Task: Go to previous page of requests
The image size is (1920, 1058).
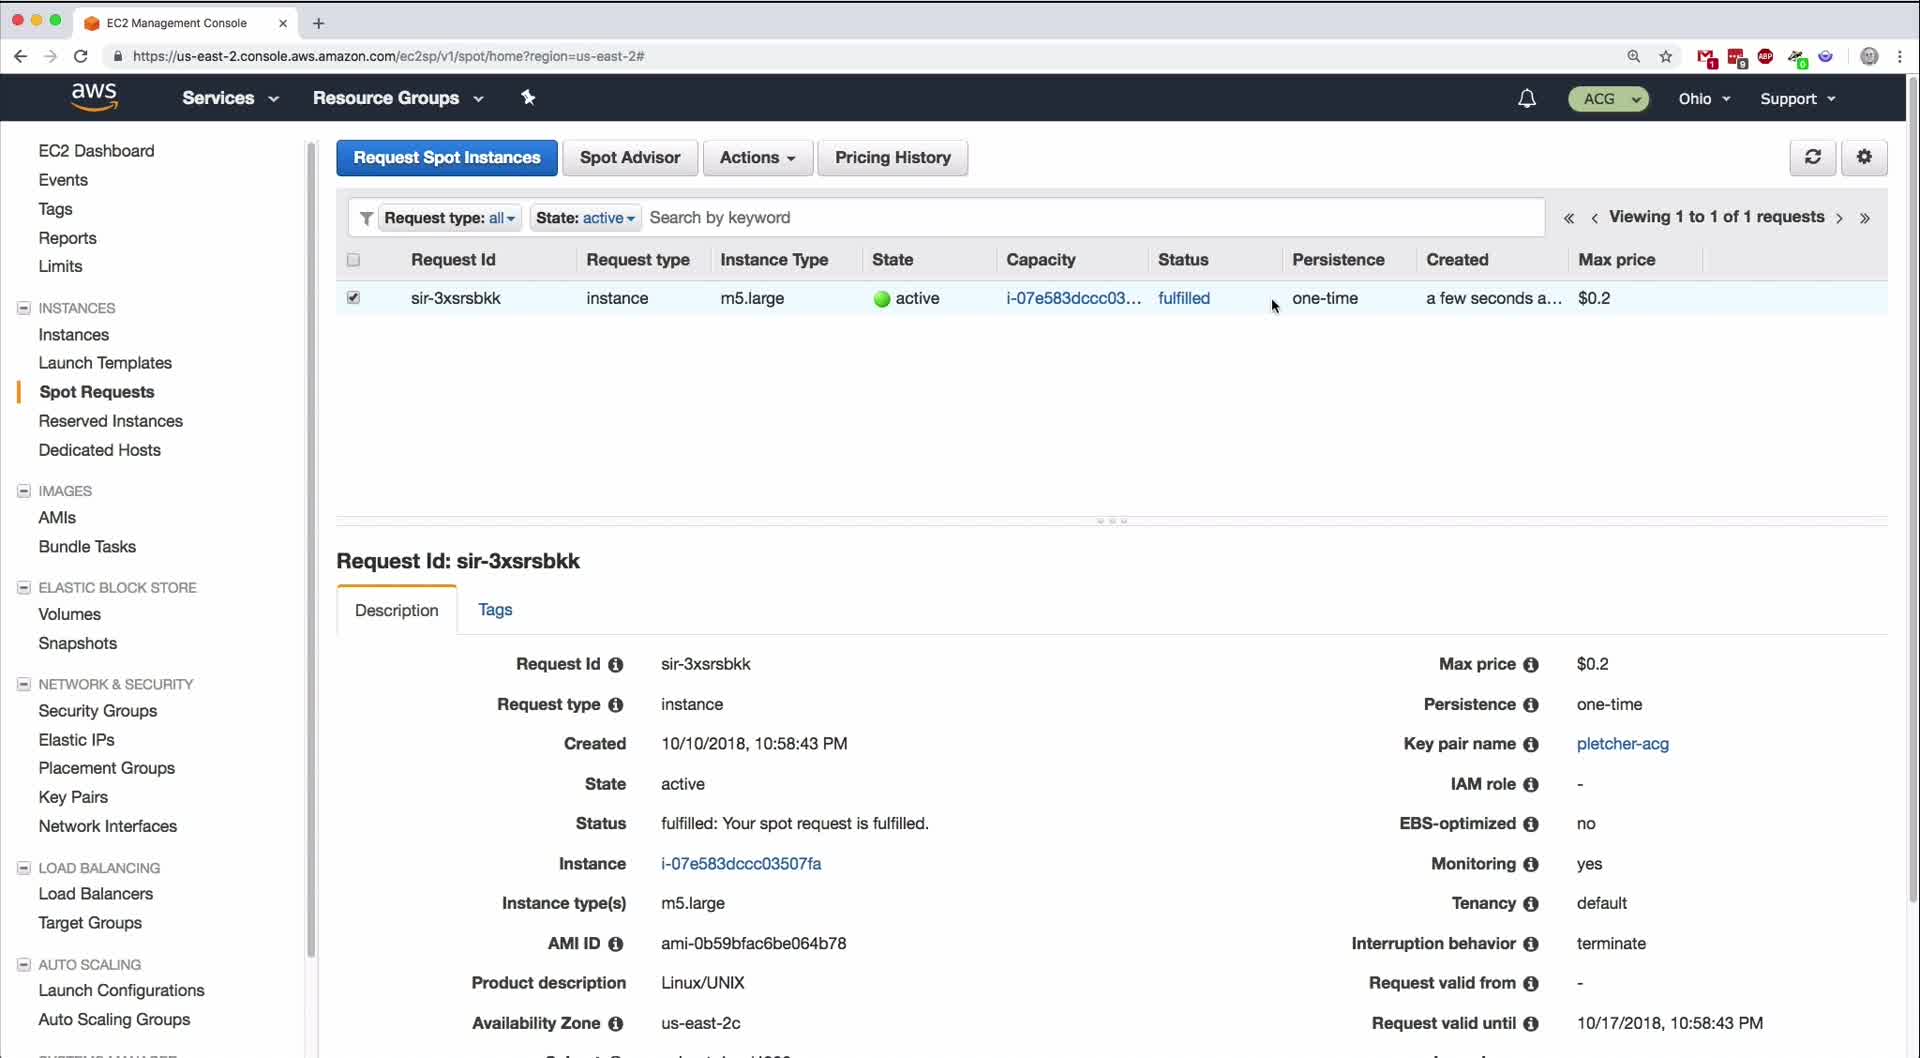Action: point(1594,218)
